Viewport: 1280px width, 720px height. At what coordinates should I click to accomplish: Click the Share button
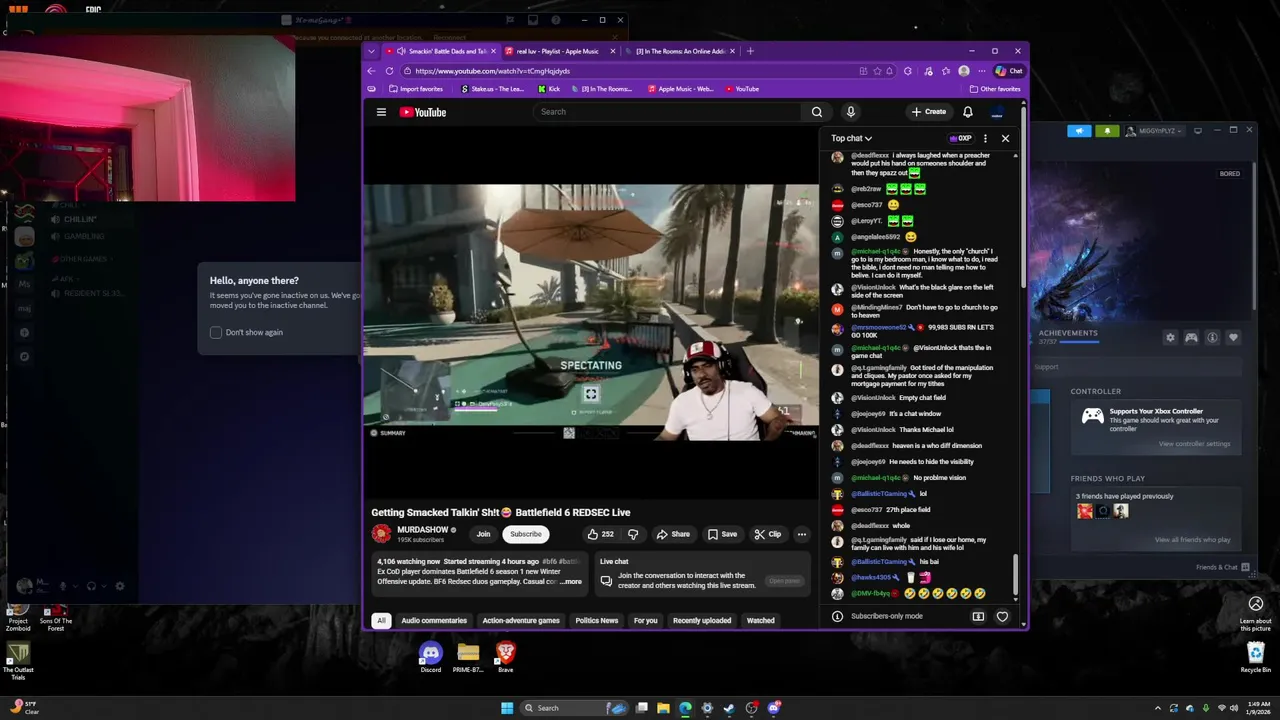[673, 534]
